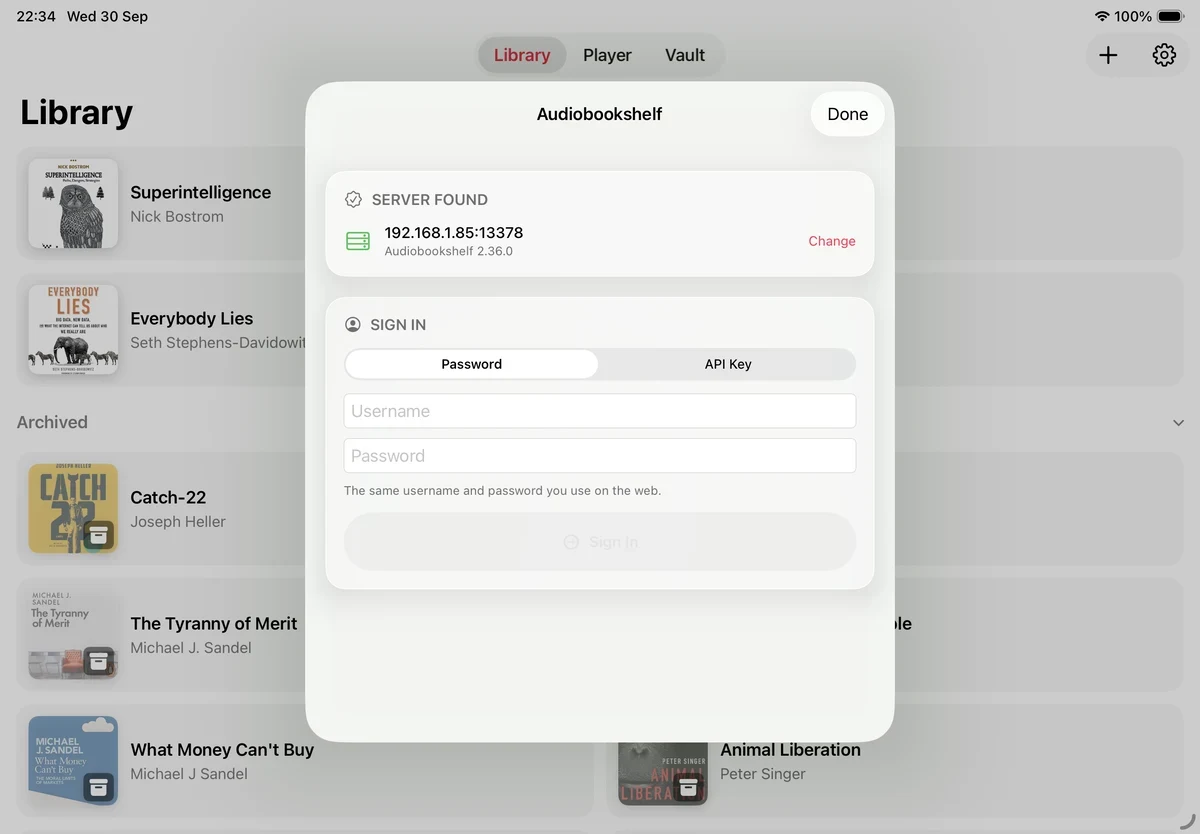The height and width of the screenshot is (834, 1200).
Task: Click the Everybody Lies title
Action: pos(192,318)
